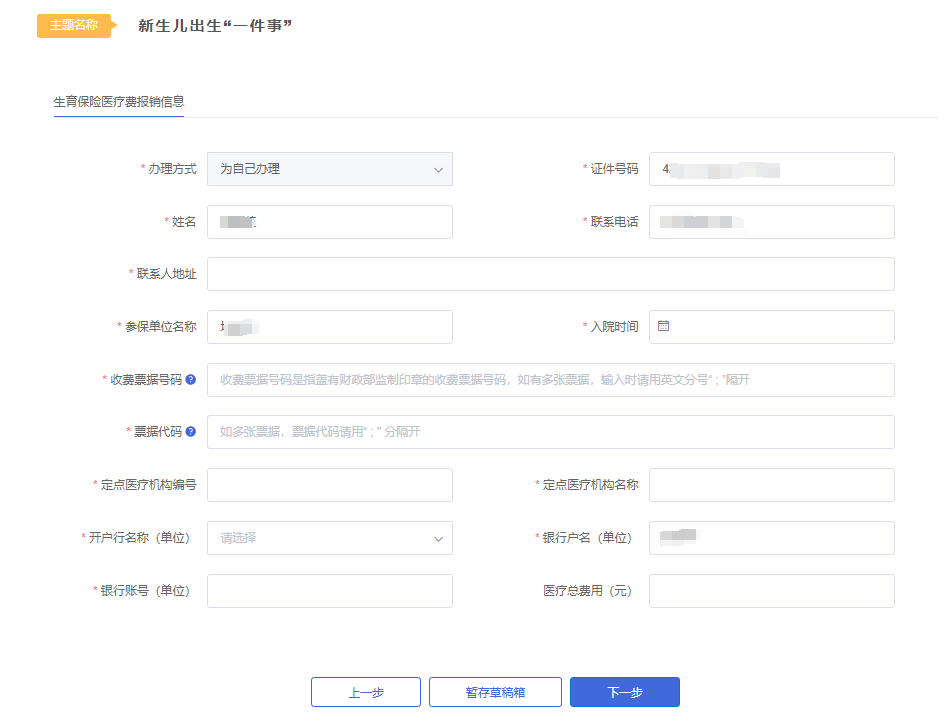Click the 上一步 button
The height and width of the screenshot is (726, 945).
(366, 692)
